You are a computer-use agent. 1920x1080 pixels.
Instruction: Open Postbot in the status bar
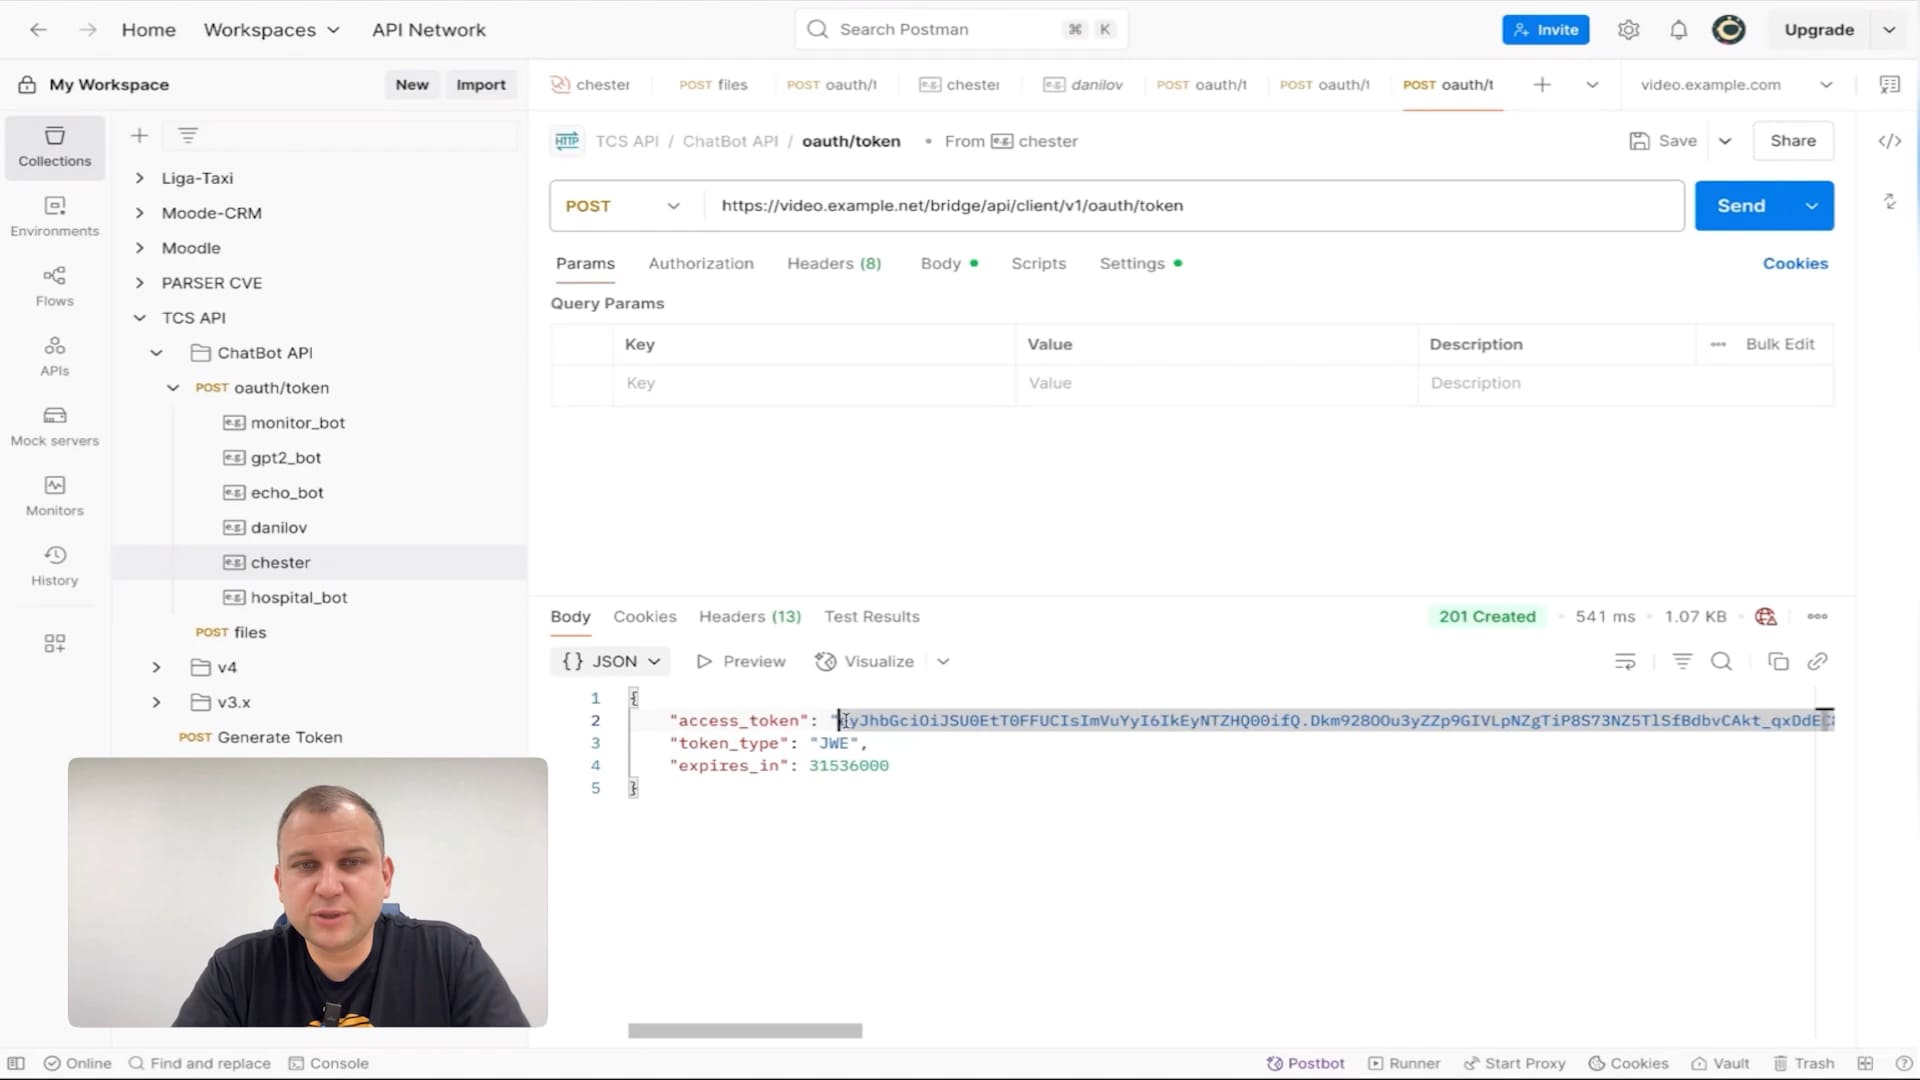pos(1305,1063)
